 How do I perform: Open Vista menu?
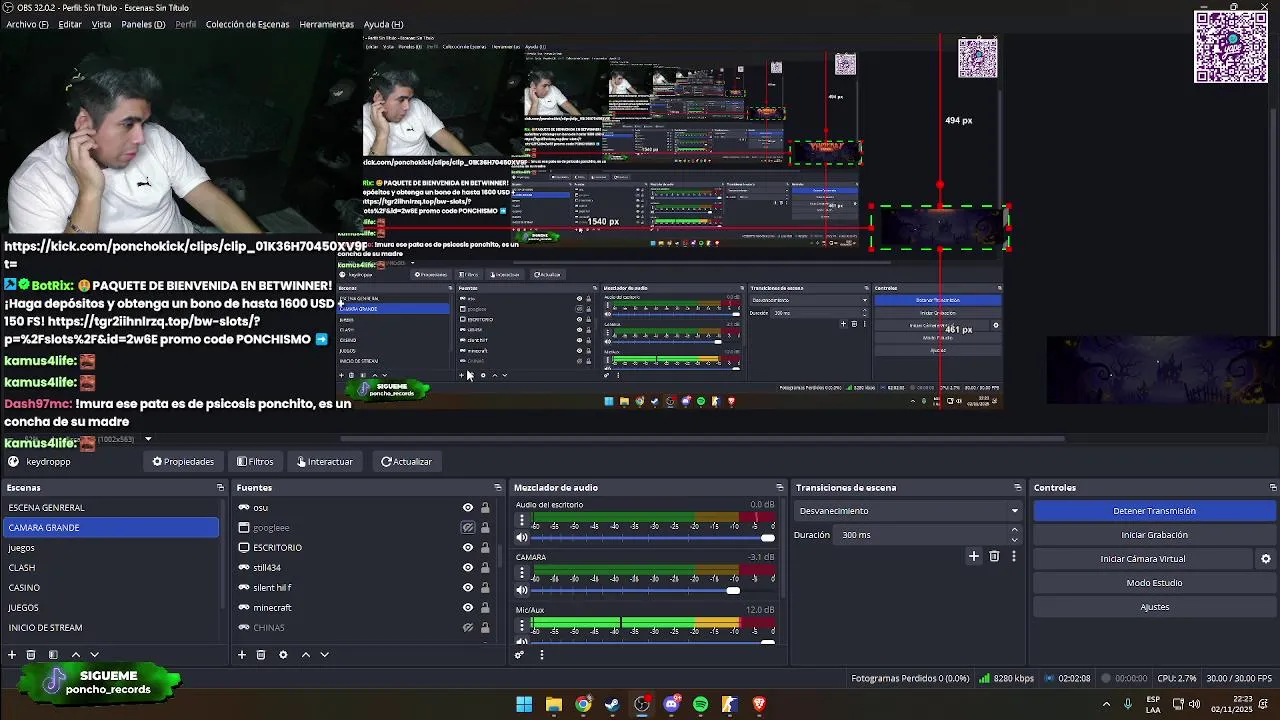tap(101, 24)
